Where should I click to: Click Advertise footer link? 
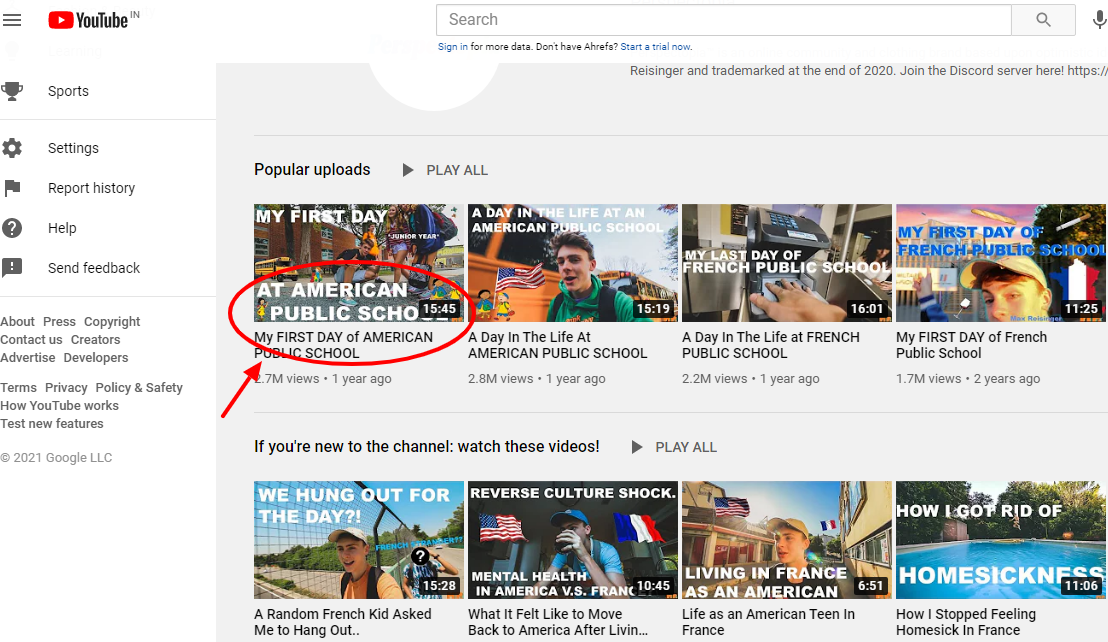[28, 357]
